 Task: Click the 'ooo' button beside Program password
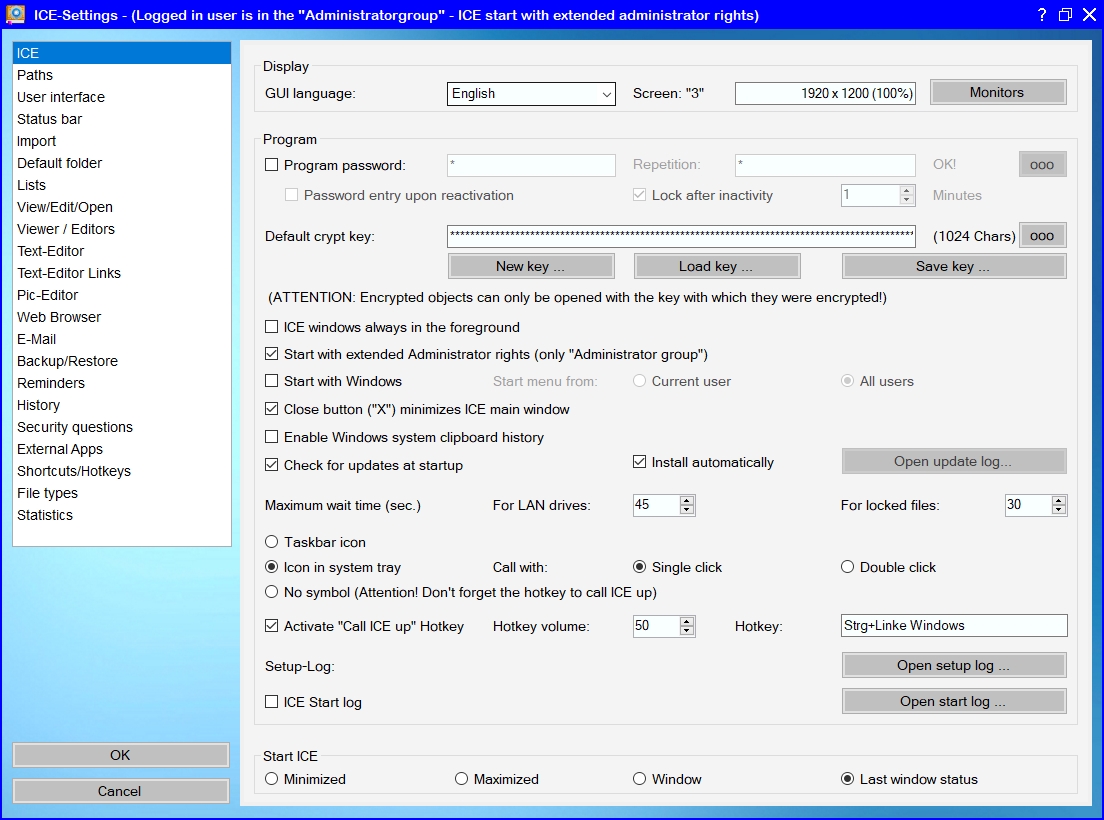tap(1042, 165)
